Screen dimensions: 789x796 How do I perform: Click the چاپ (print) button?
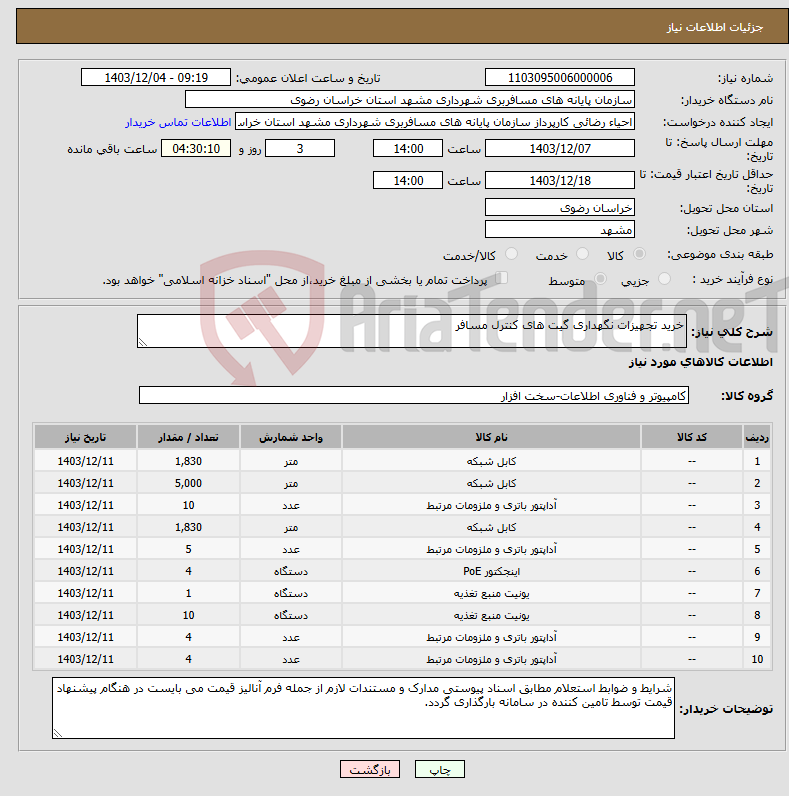(x=440, y=769)
